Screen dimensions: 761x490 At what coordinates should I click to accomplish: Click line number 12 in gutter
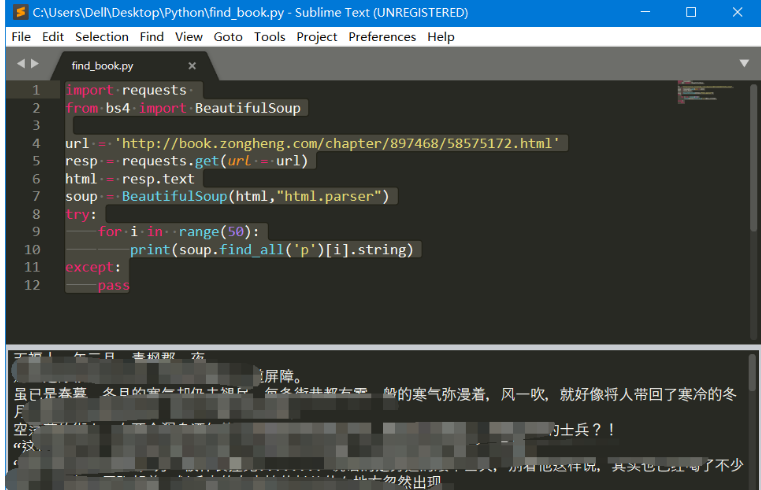coord(32,285)
